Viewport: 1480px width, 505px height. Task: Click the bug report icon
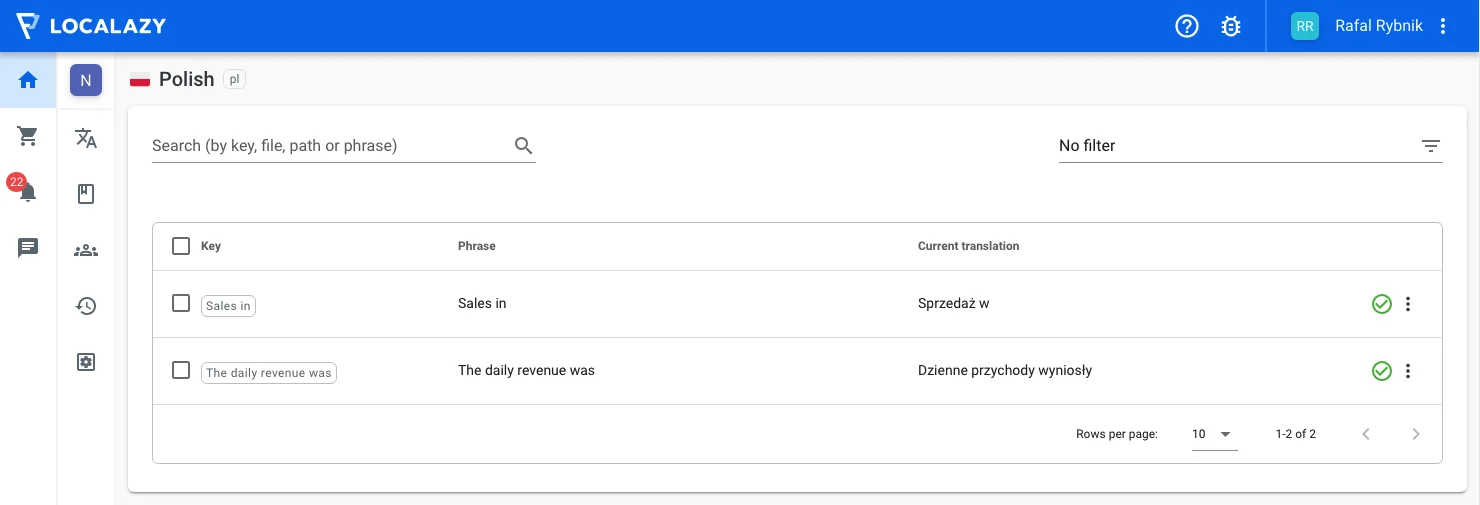1231,26
